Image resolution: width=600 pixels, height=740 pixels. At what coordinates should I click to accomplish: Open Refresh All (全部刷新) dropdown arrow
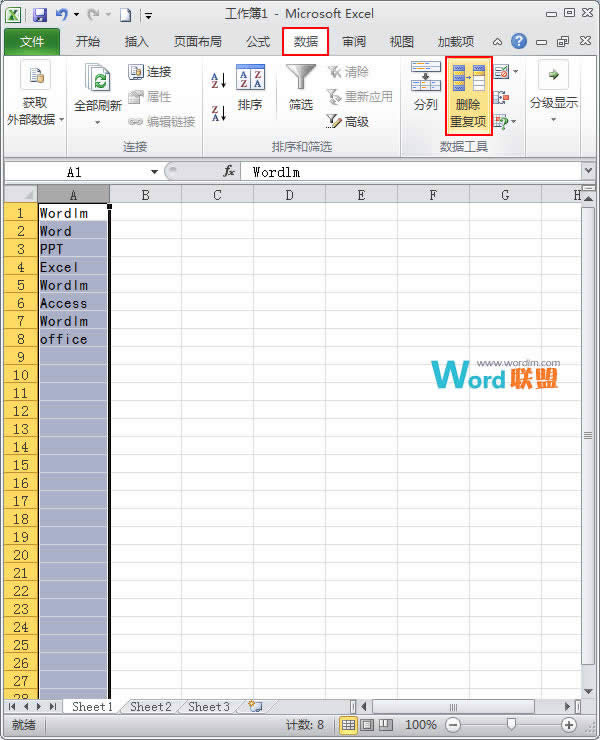pos(97,123)
